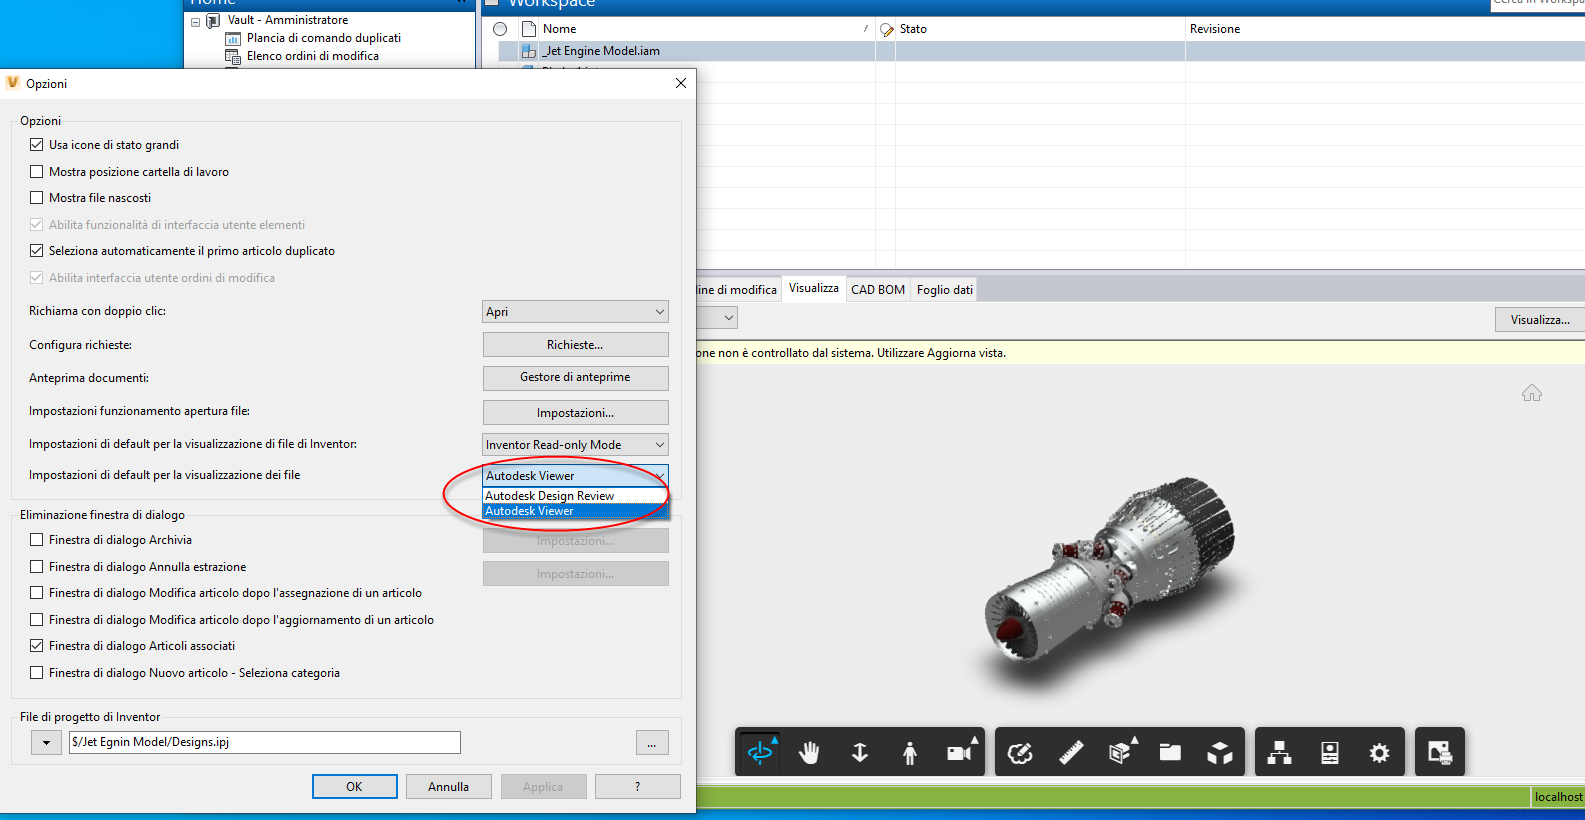
Task: Select the Measure ruler tool
Action: pyautogui.click(x=1070, y=752)
